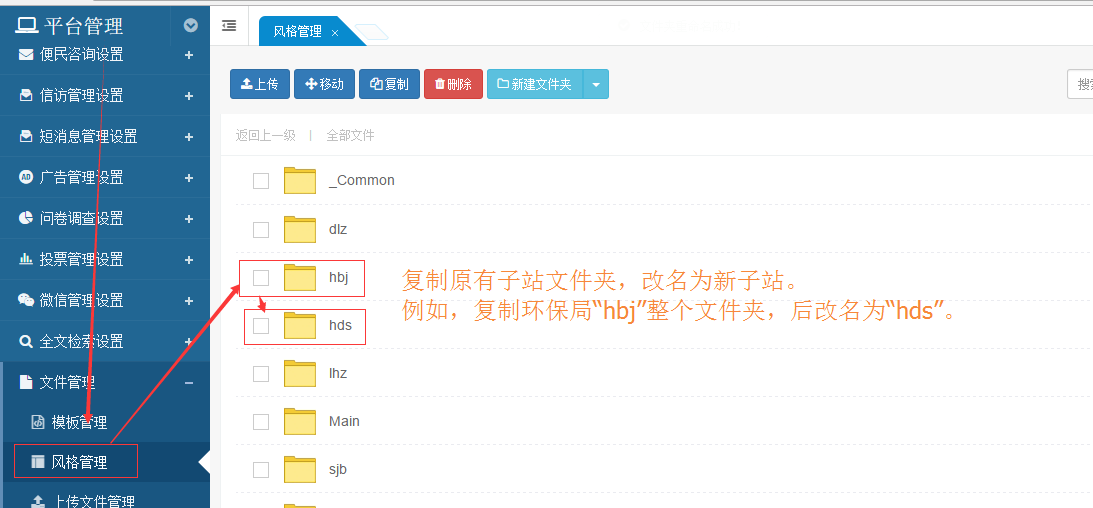
Task: Expand 全文检索设置 with its plus sign
Action: (x=189, y=342)
